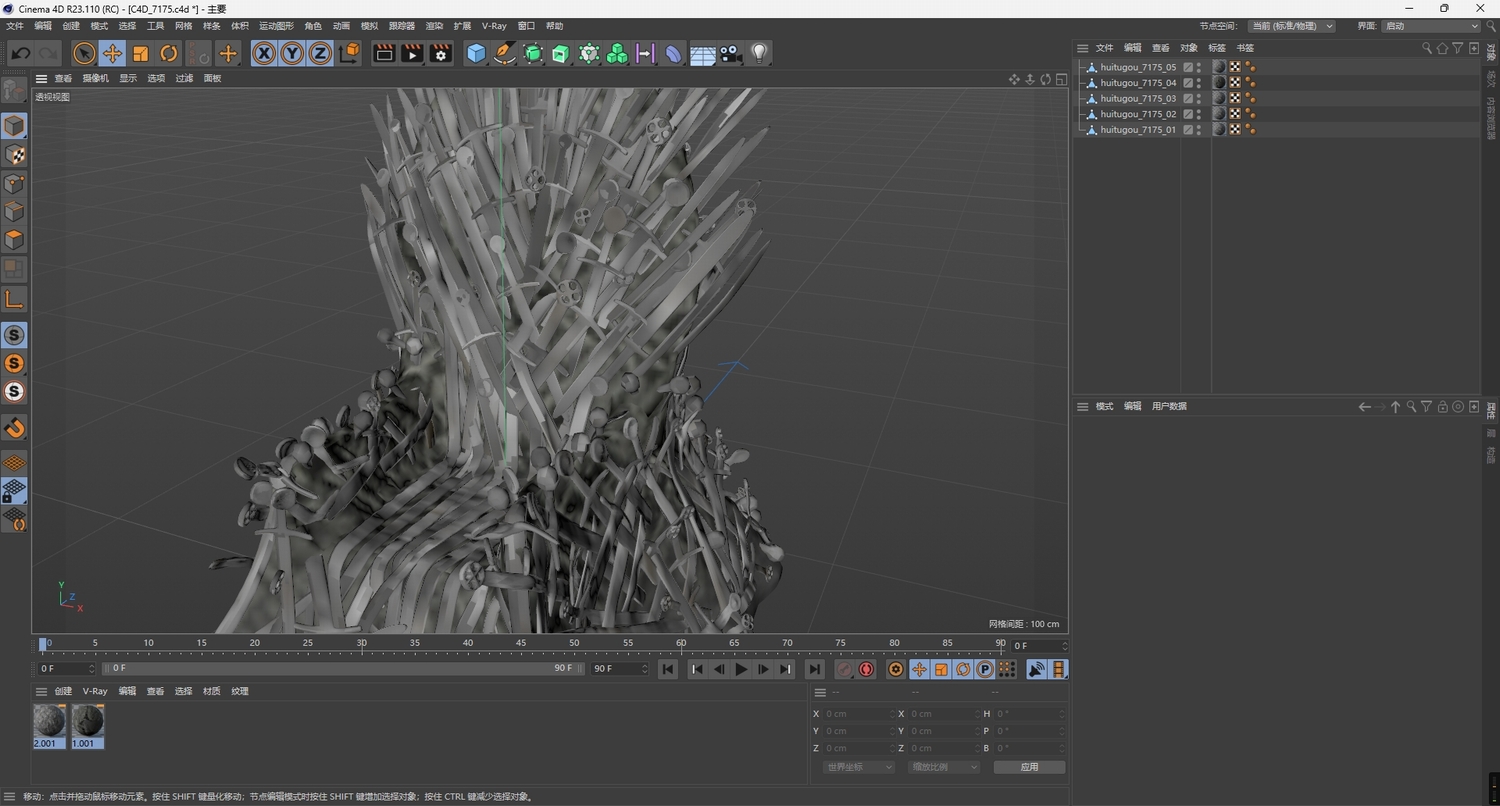1500x806 pixels.
Task: Toggle the Y axis lock button
Action: pyautogui.click(x=291, y=53)
